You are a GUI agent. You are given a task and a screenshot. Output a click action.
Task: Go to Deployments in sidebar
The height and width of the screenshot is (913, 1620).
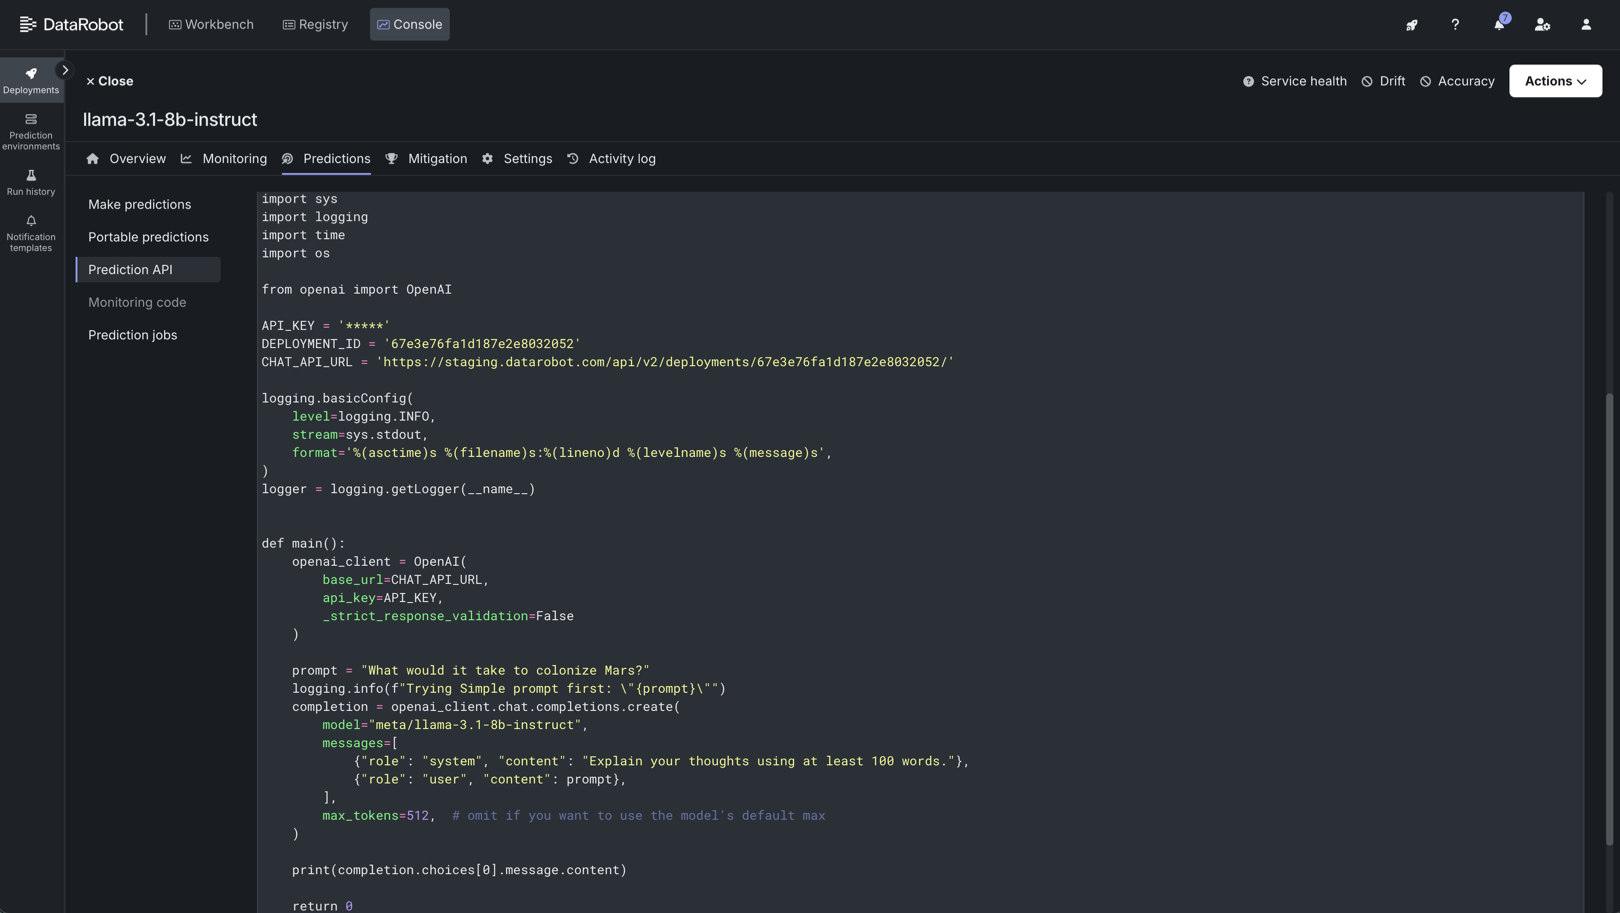pos(31,80)
